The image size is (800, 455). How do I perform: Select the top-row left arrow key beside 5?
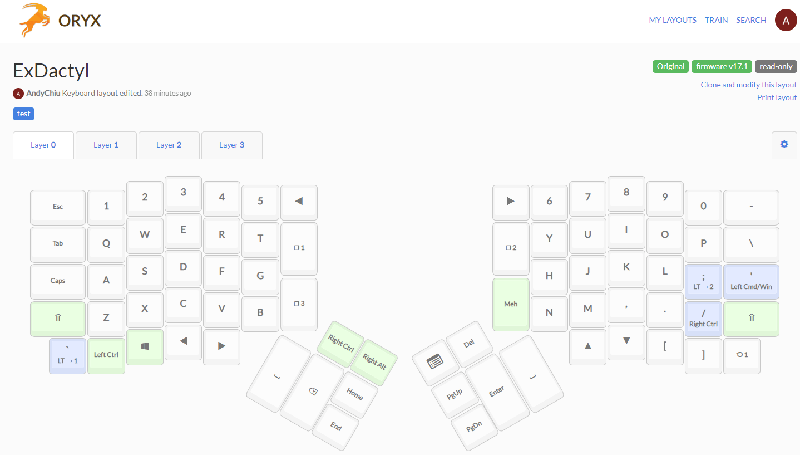299,201
